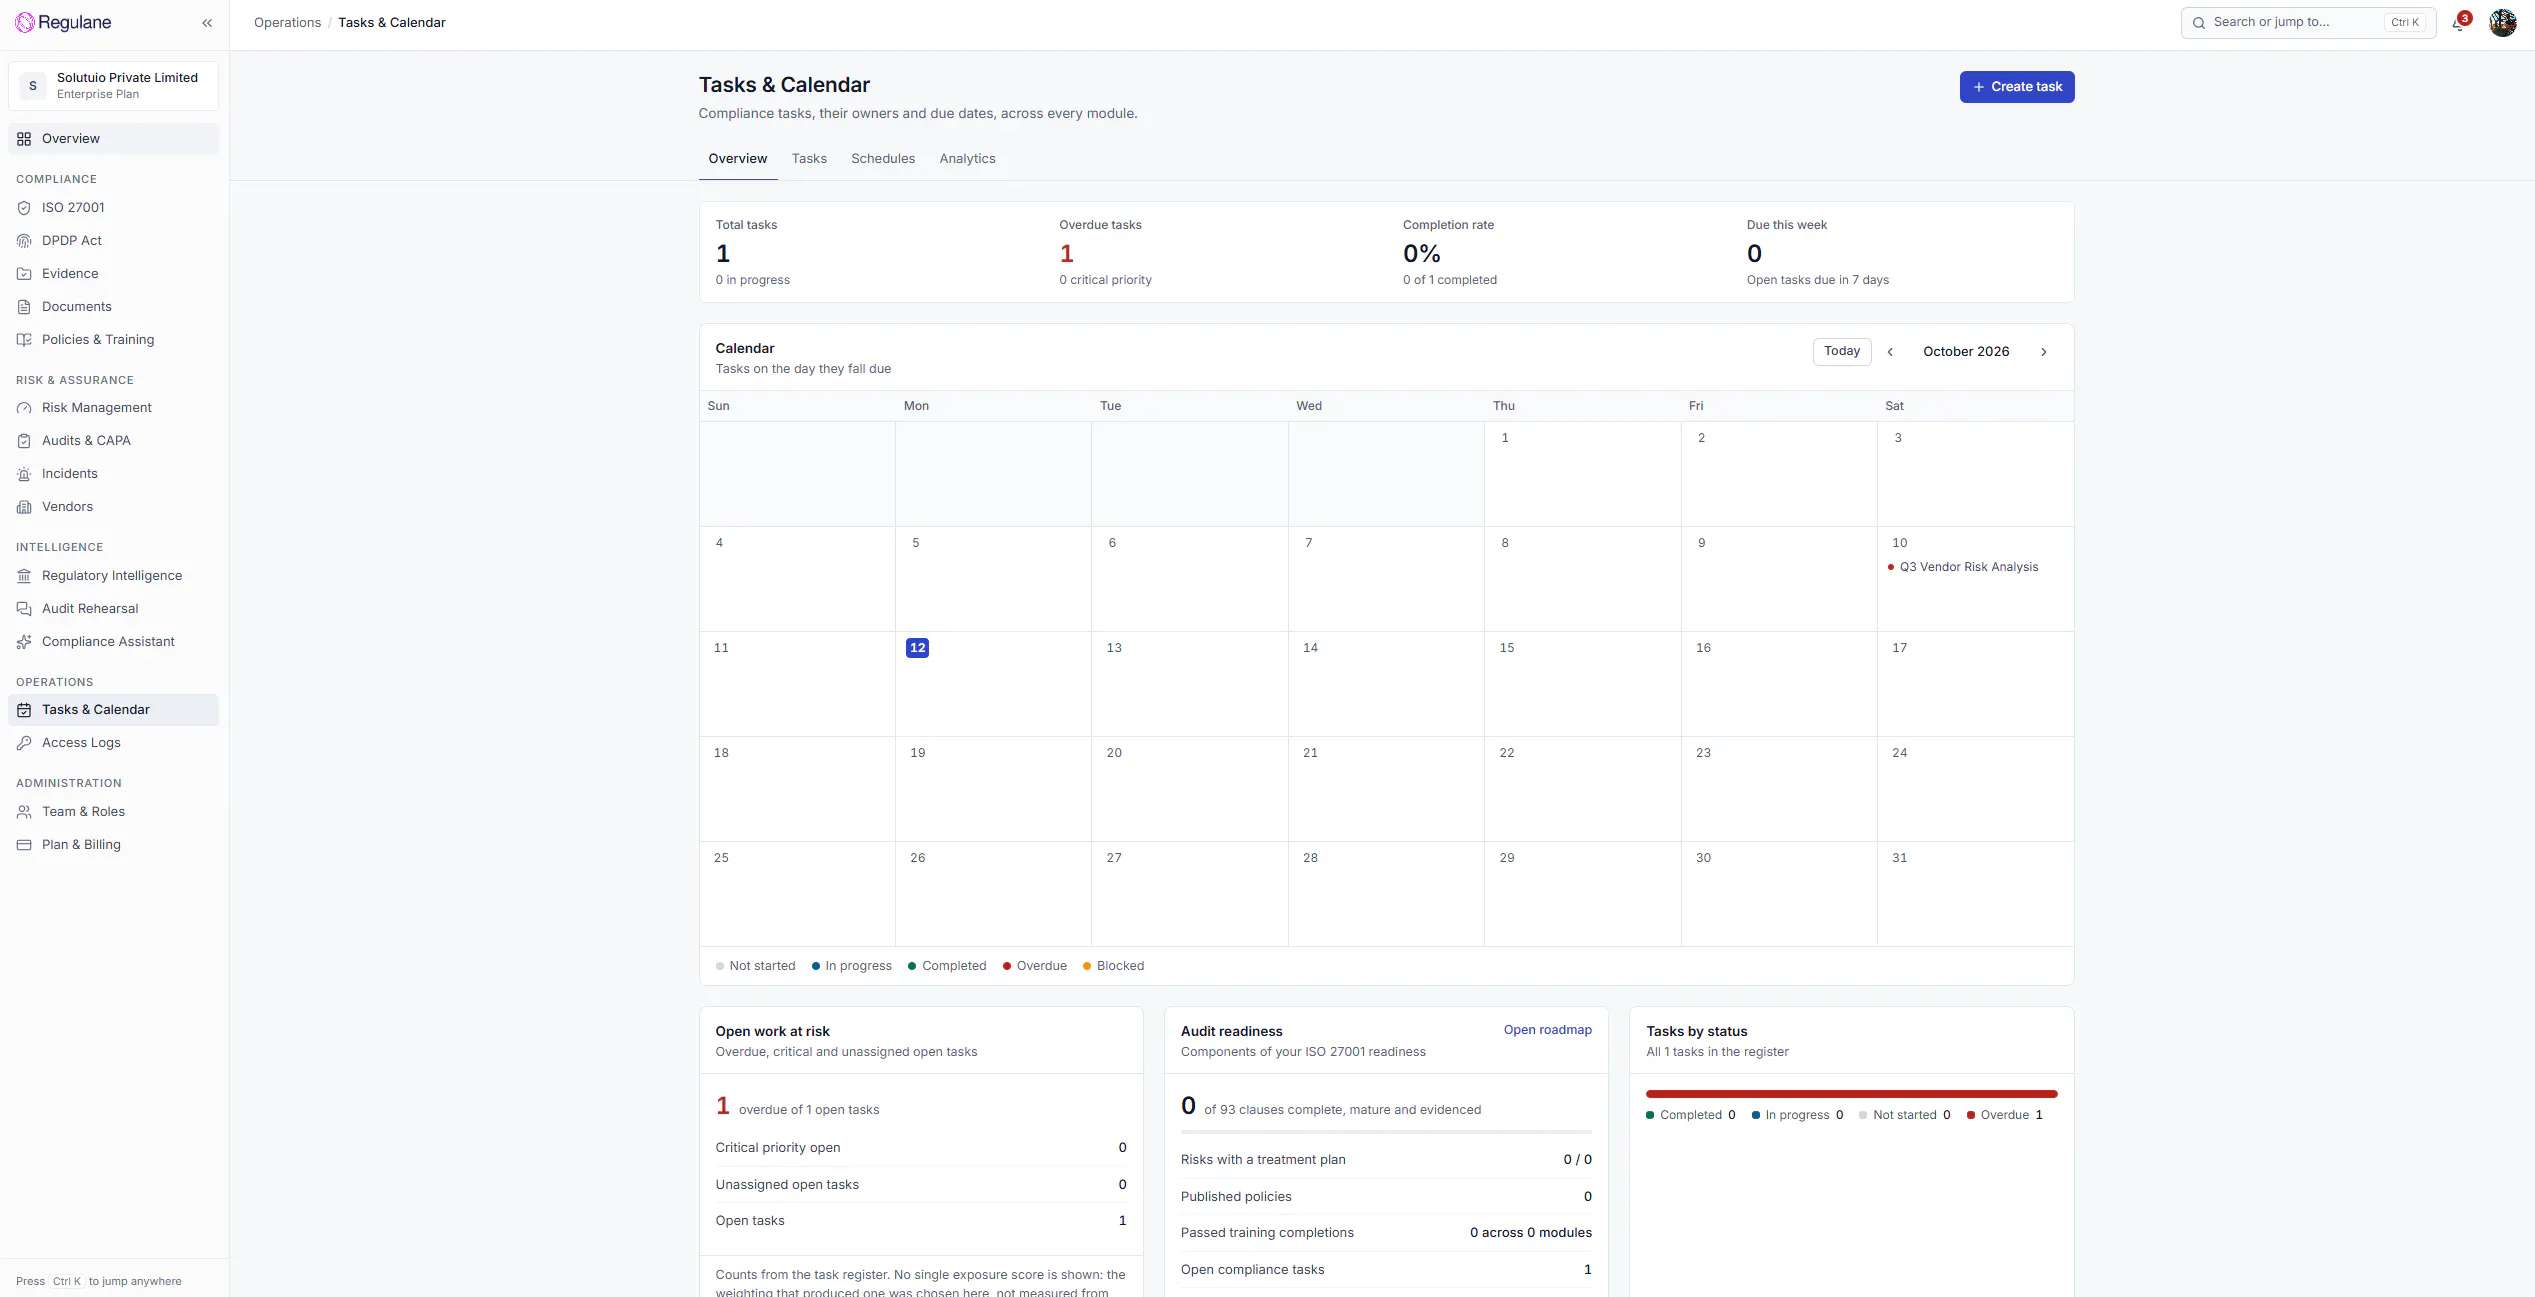This screenshot has width=2535, height=1297.
Task: Go to previous month in calendar
Action: 1890,352
